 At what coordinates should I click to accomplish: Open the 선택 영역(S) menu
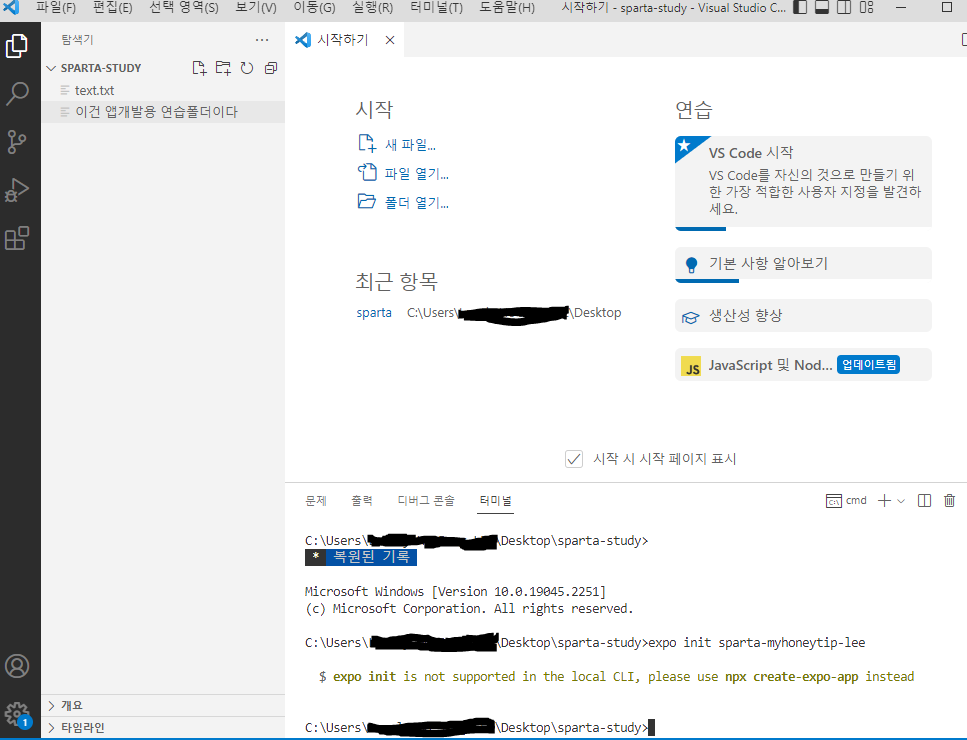pos(184,7)
